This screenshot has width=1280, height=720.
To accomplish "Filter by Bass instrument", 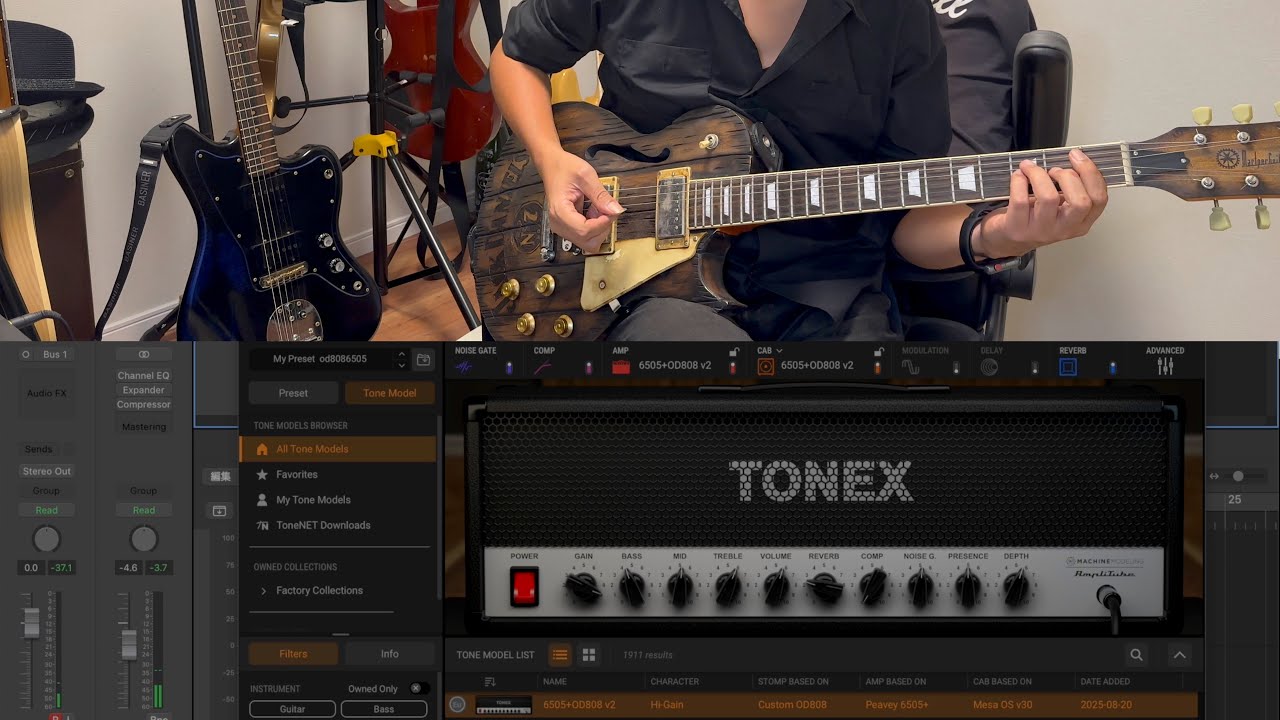I will pos(384,709).
